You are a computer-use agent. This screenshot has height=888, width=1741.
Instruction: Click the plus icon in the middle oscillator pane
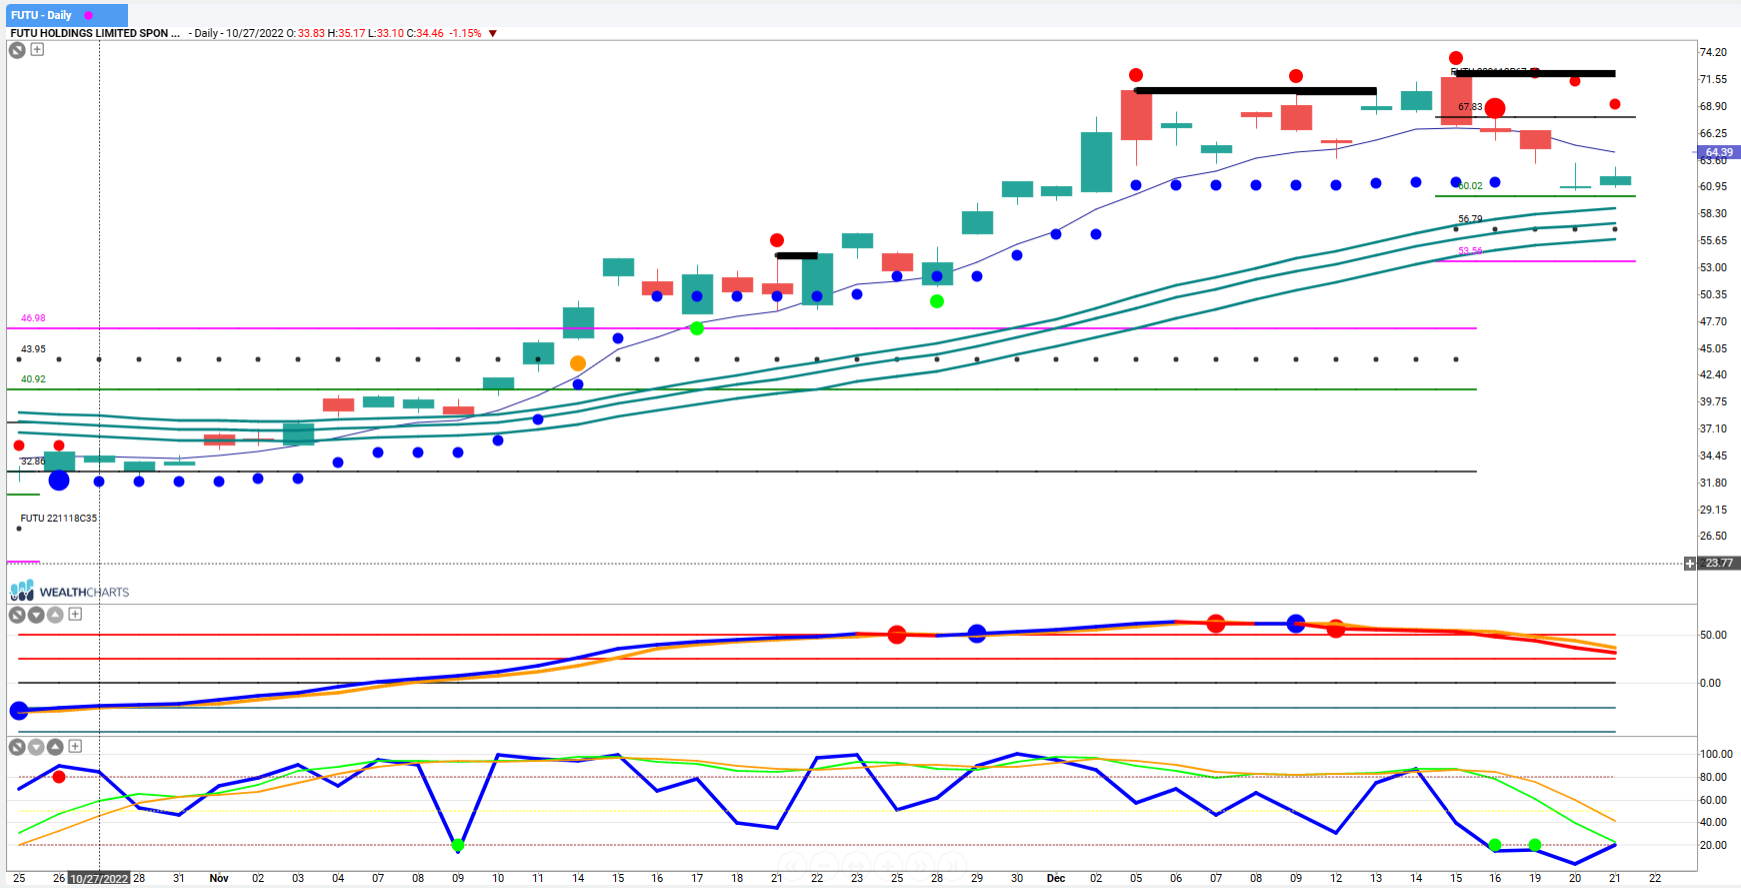75,614
